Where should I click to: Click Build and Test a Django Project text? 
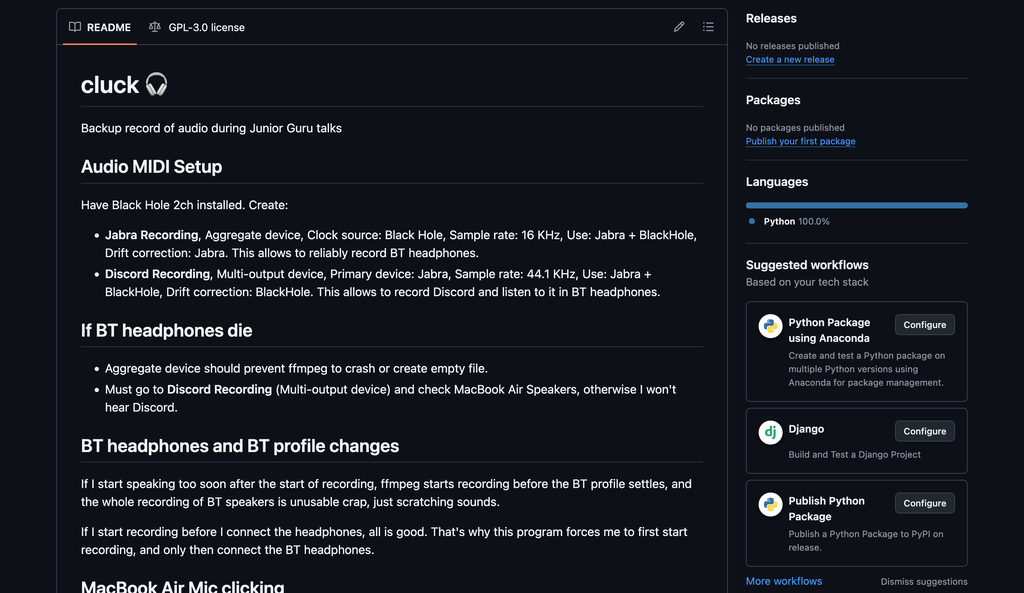pos(854,455)
